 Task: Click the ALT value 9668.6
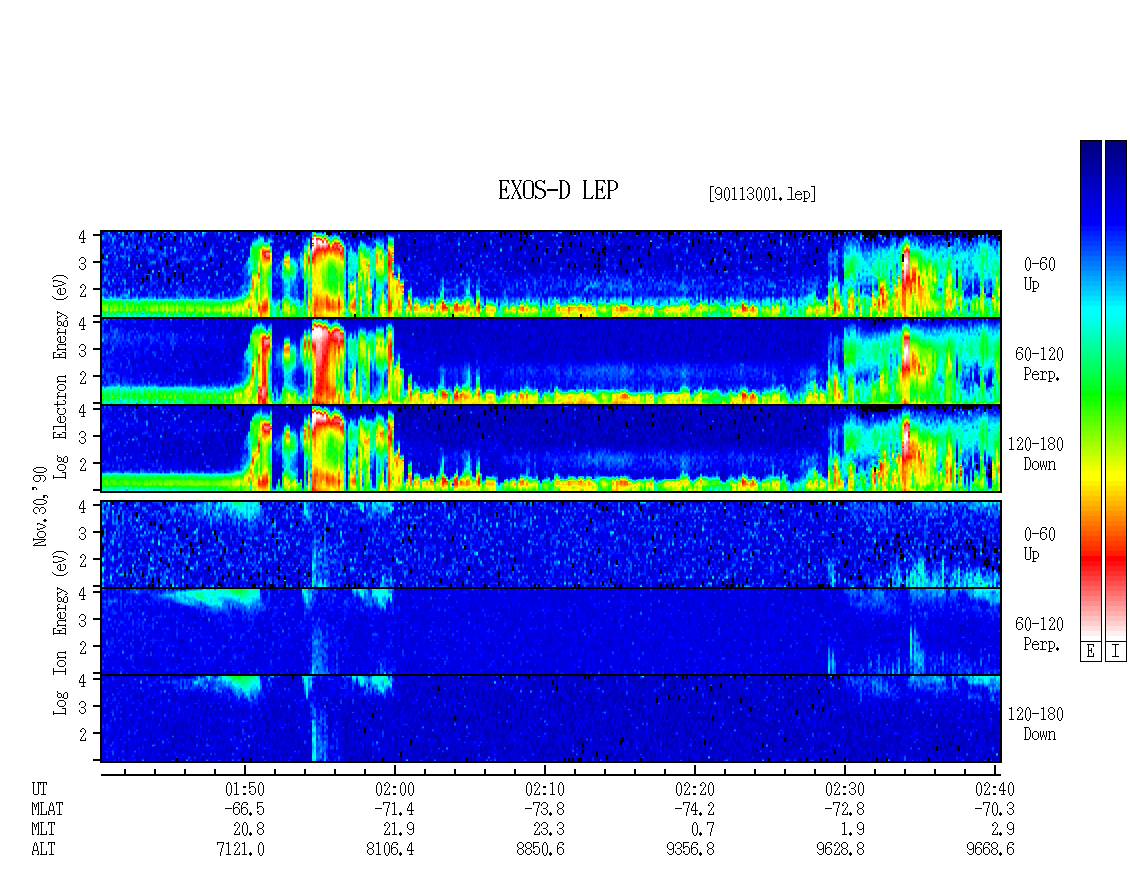tap(990, 850)
